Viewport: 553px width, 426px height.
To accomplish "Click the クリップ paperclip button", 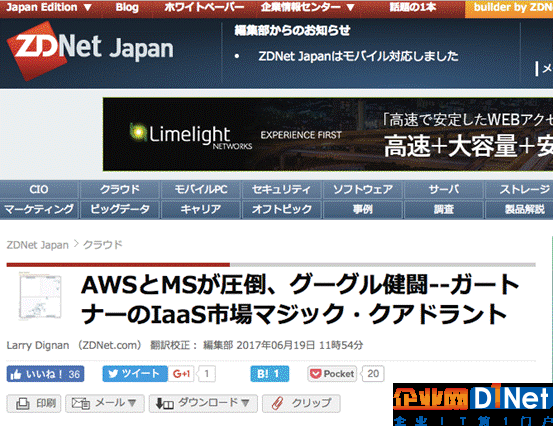I will [301, 403].
